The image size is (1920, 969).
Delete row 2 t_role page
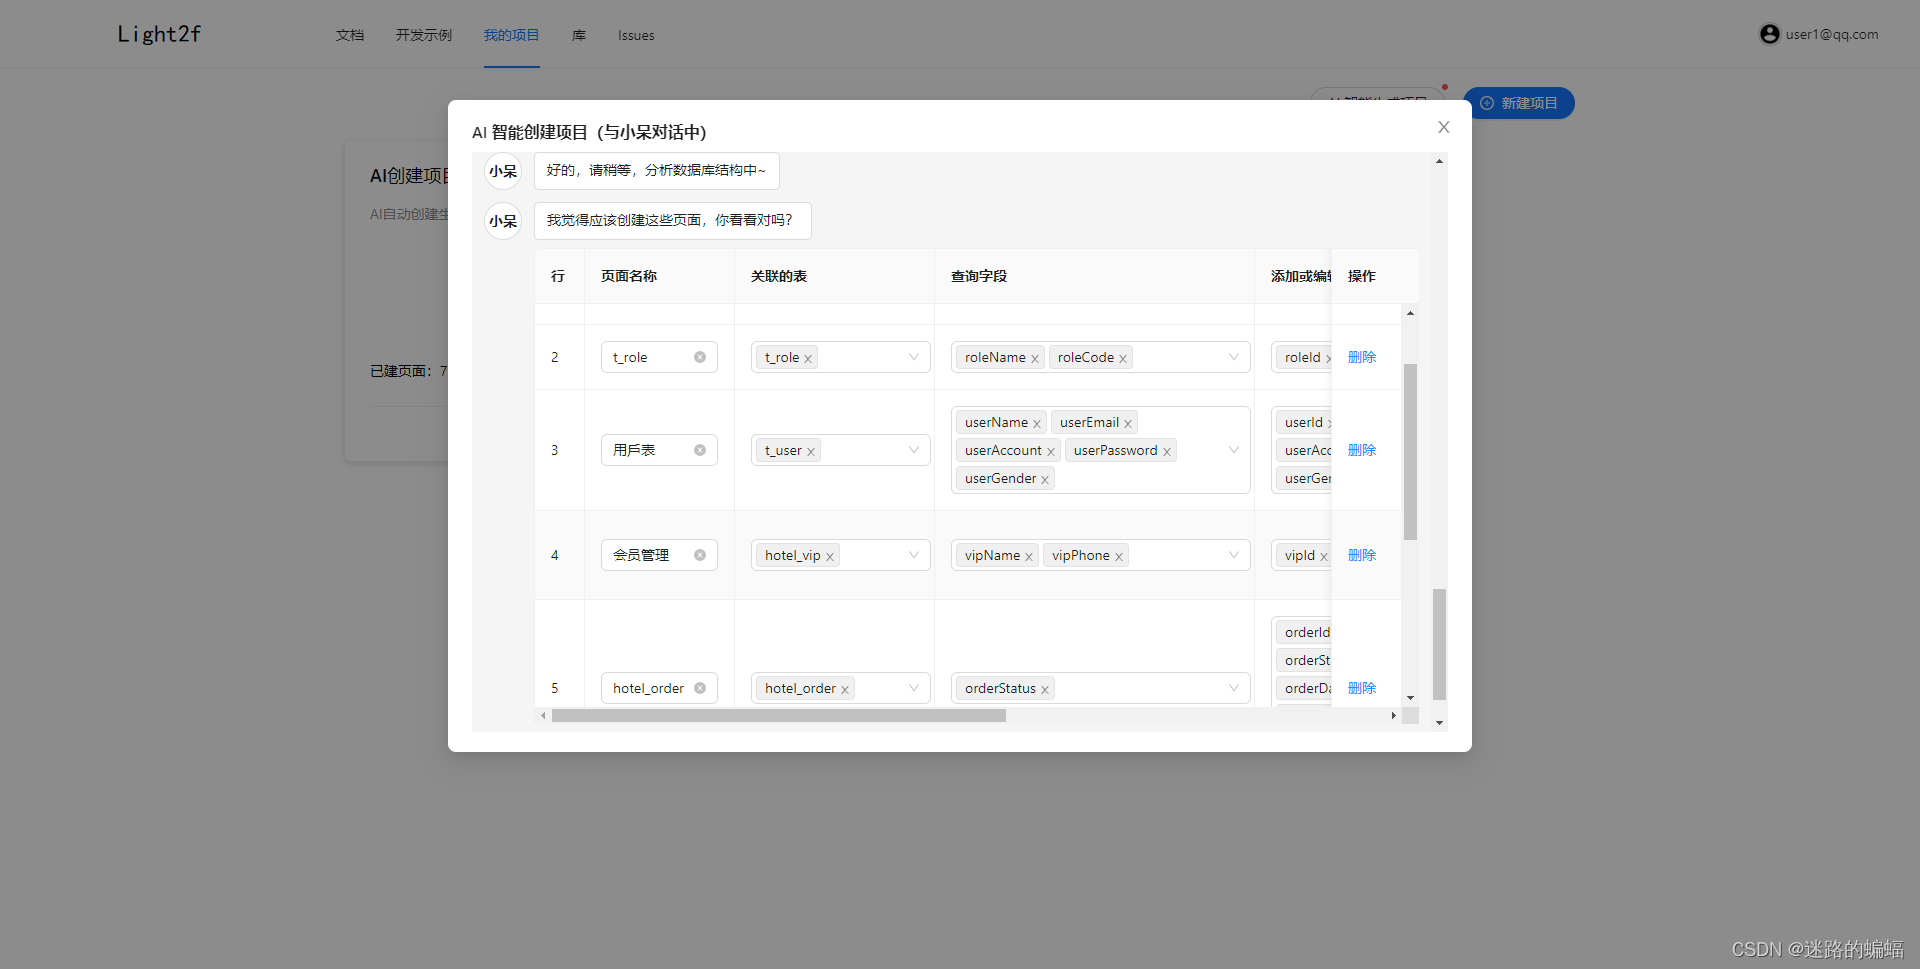(1362, 357)
